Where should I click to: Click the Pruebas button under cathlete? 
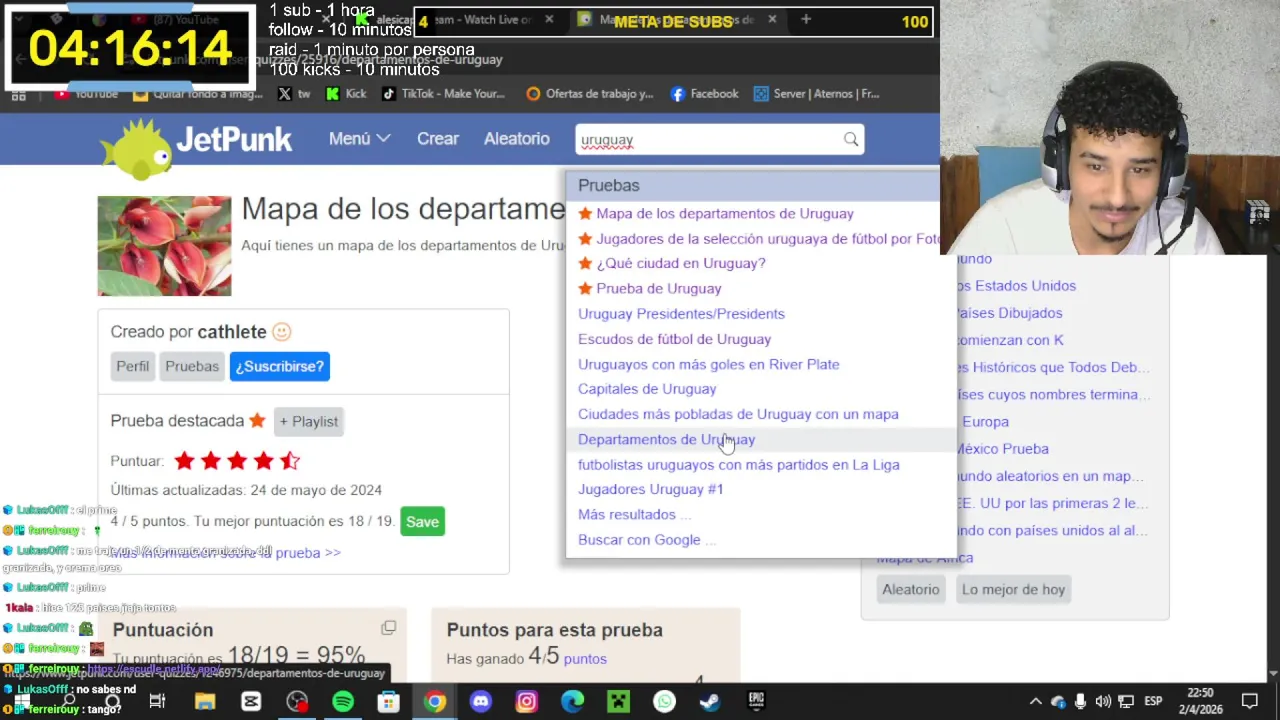click(192, 366)
